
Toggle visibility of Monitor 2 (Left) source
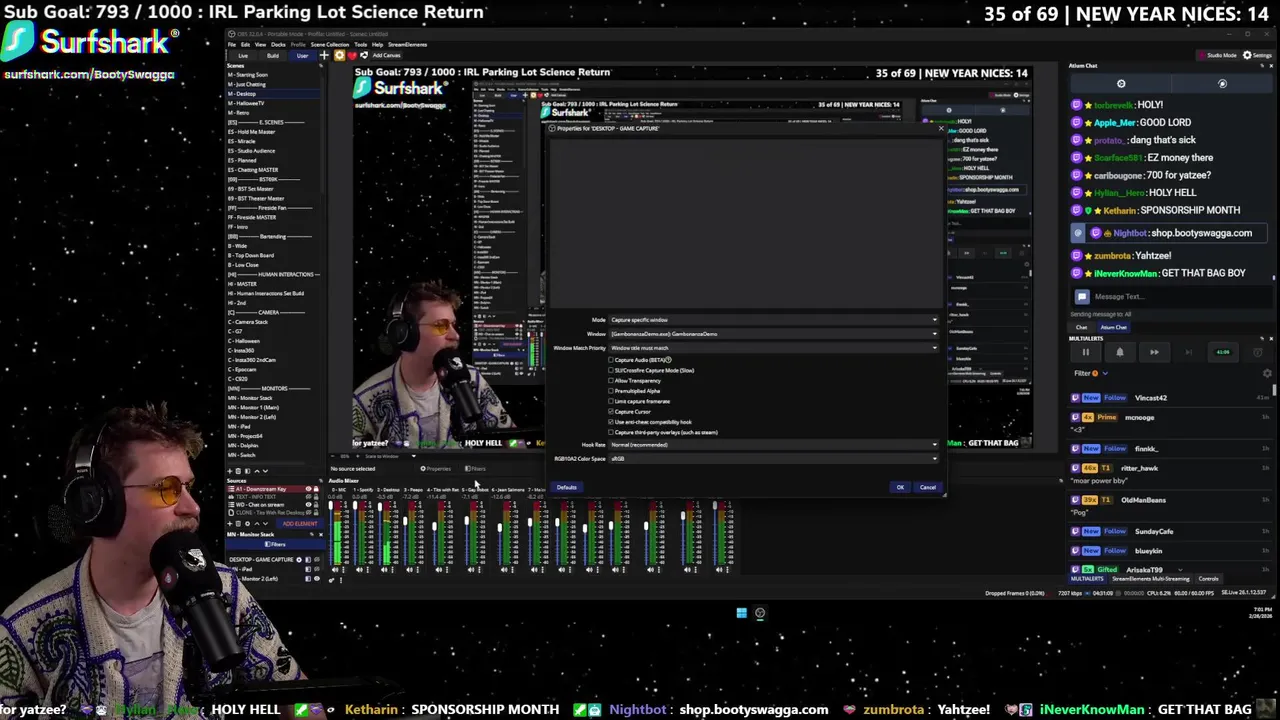point(317,578)
